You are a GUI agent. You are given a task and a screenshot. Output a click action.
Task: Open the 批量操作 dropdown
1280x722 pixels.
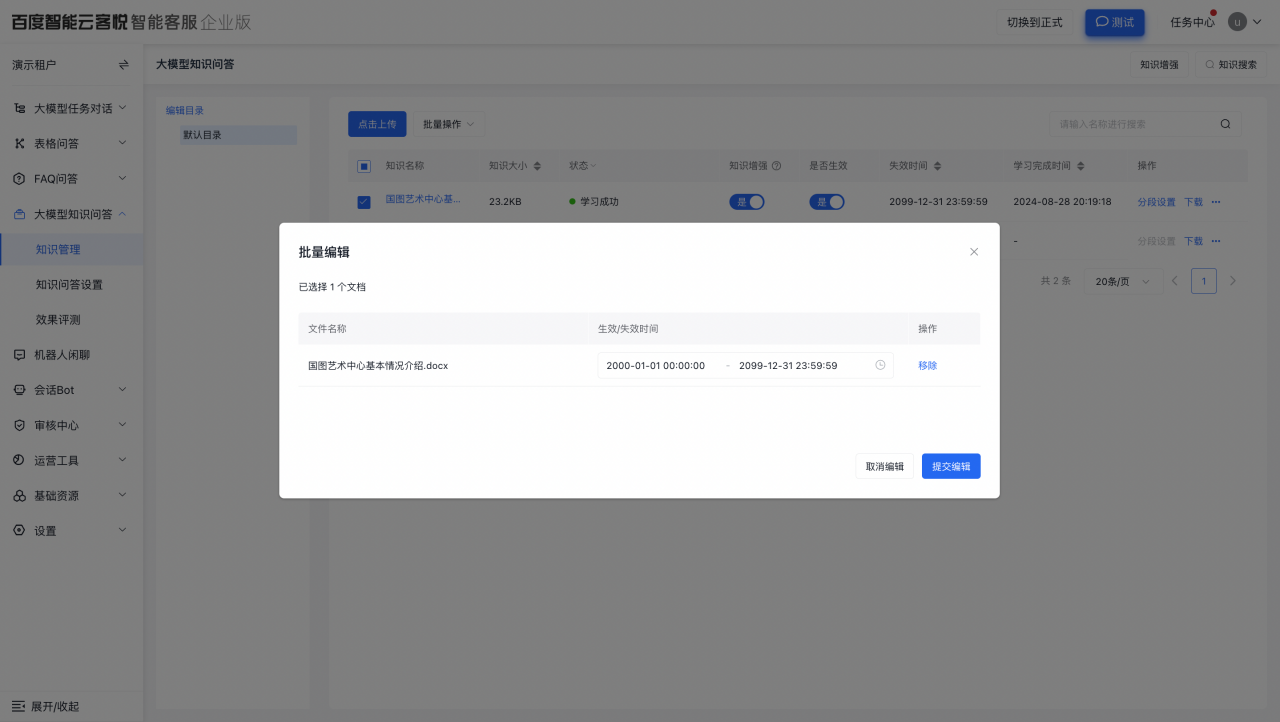click(448, 124)
